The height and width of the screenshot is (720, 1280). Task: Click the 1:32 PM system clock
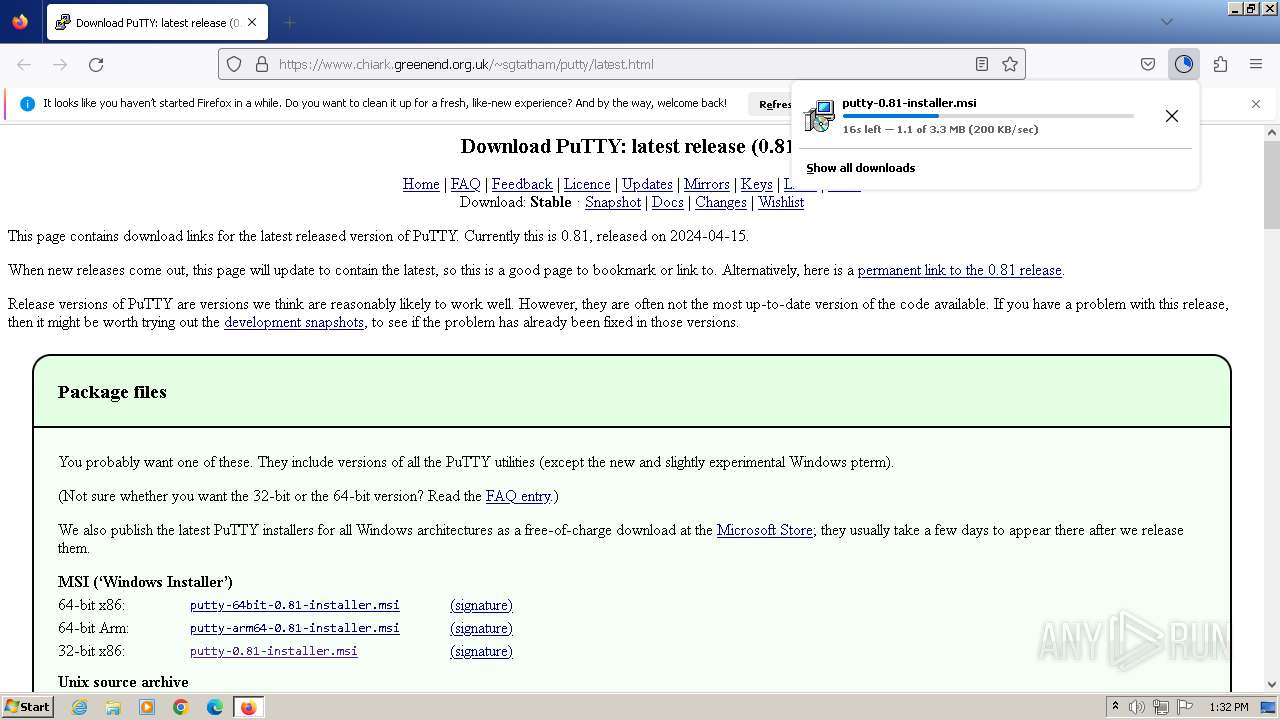(1228, 707)
